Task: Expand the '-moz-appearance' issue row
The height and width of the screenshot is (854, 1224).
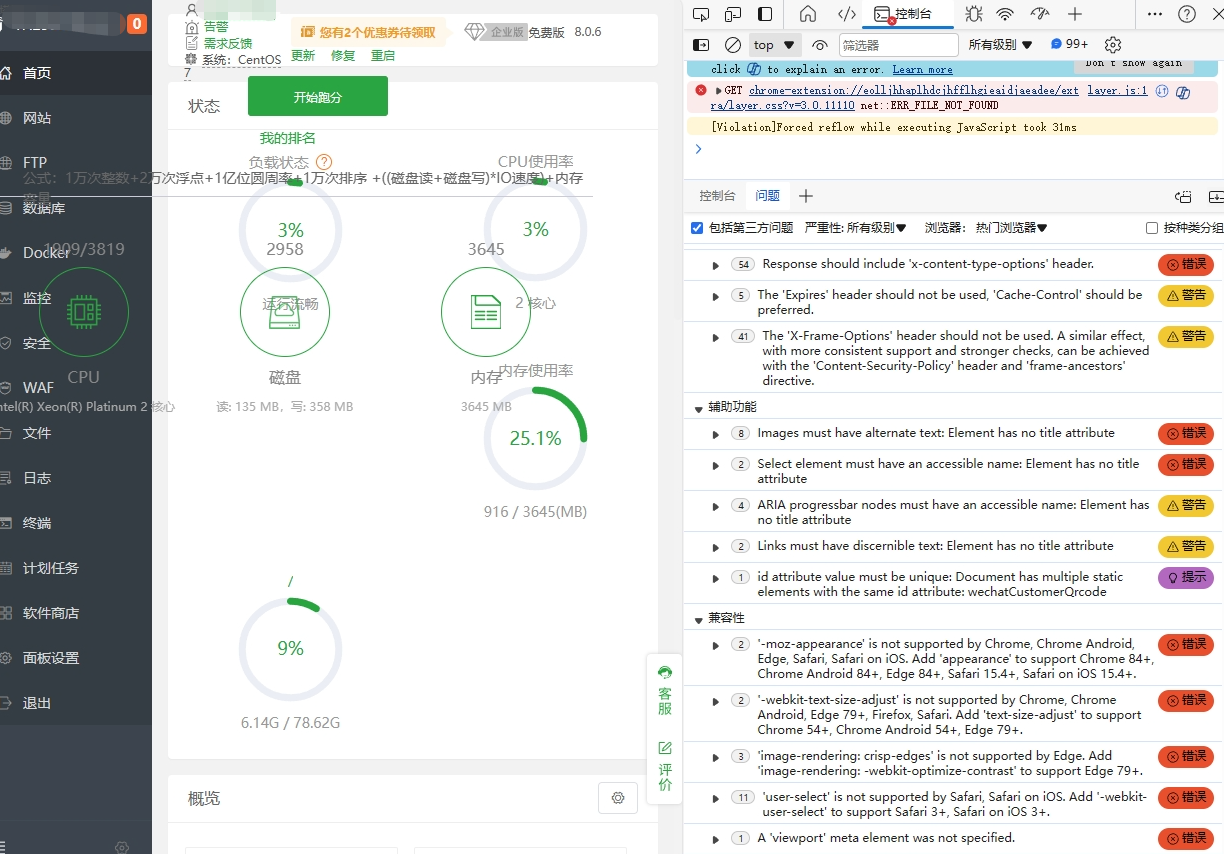Action: (x=716, y=645)
